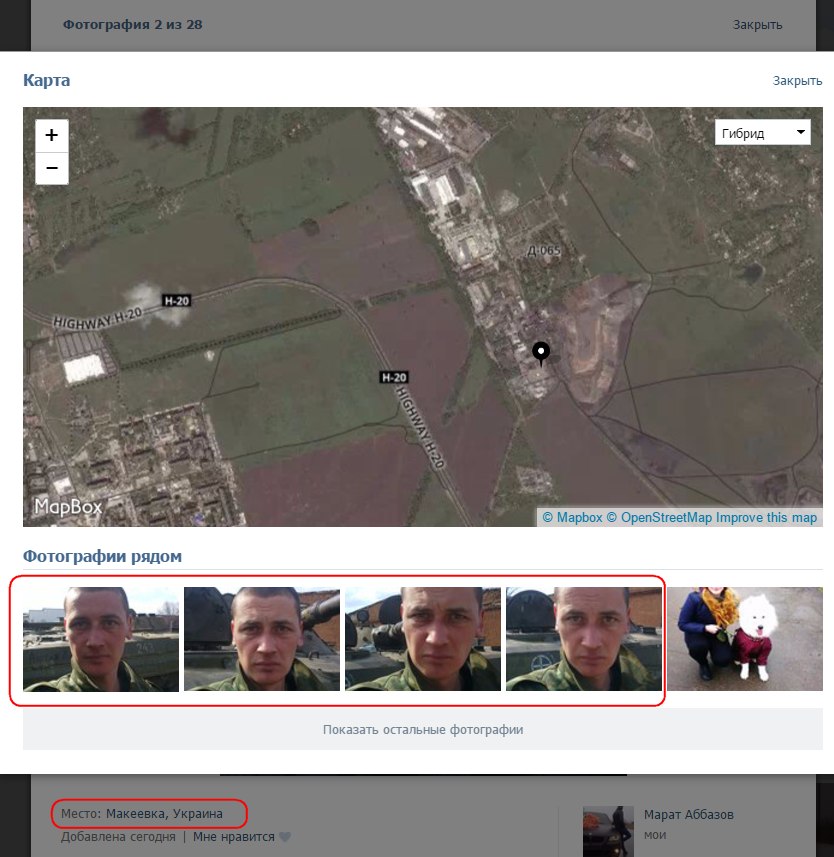The height and width of the screenshot is (857, 834).
Task: Open the © Mapbox attribution link
Action: [x=573, y=518]
